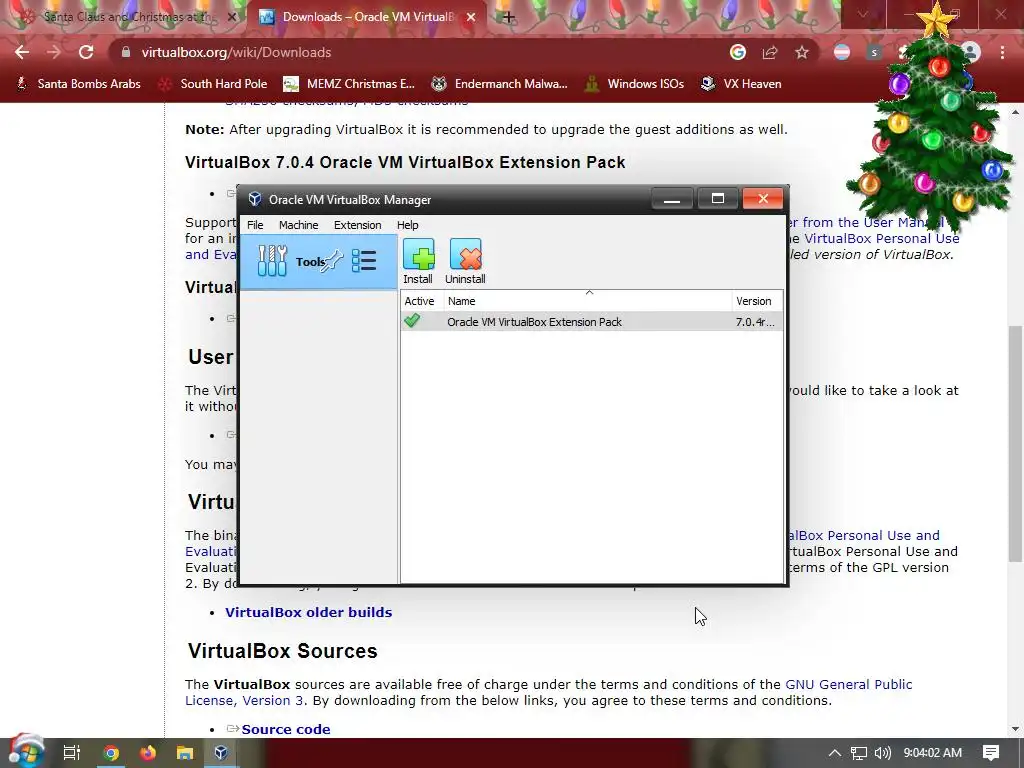This screenshot has height=768, width=1024.
Task: Open South Hard Pole bookmark
Action: 214,84
